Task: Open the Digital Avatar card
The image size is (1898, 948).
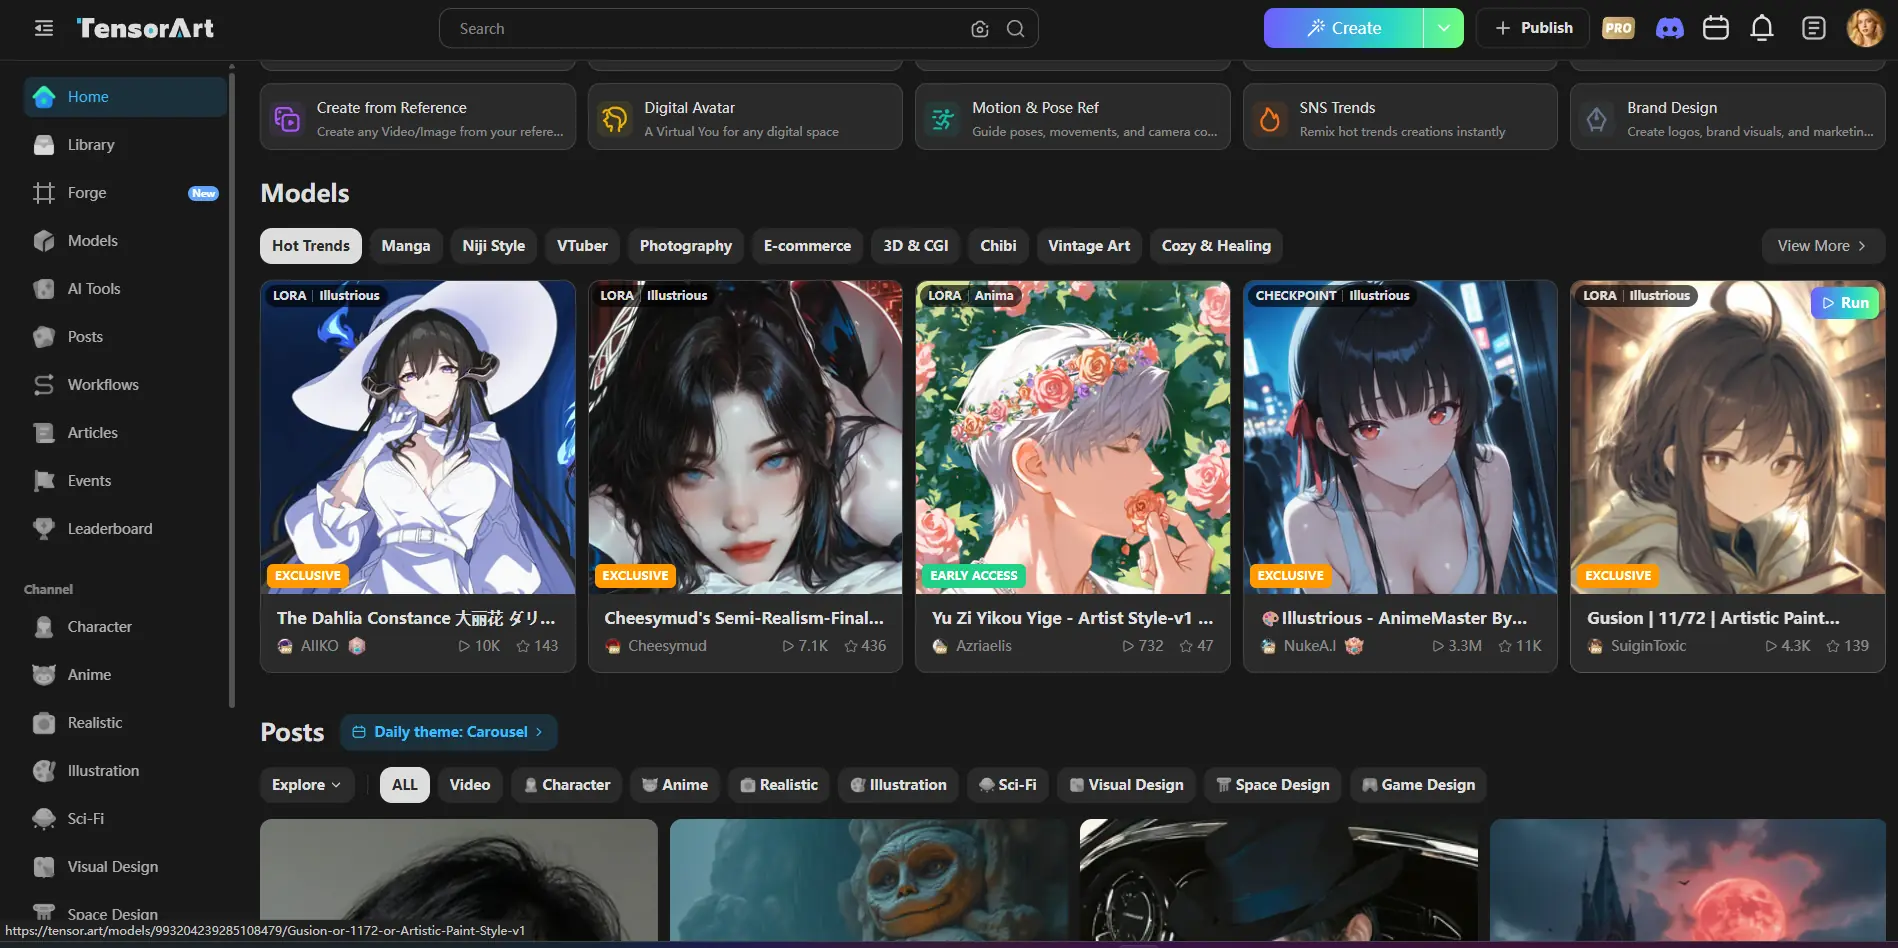Action: tap(745, 117)
